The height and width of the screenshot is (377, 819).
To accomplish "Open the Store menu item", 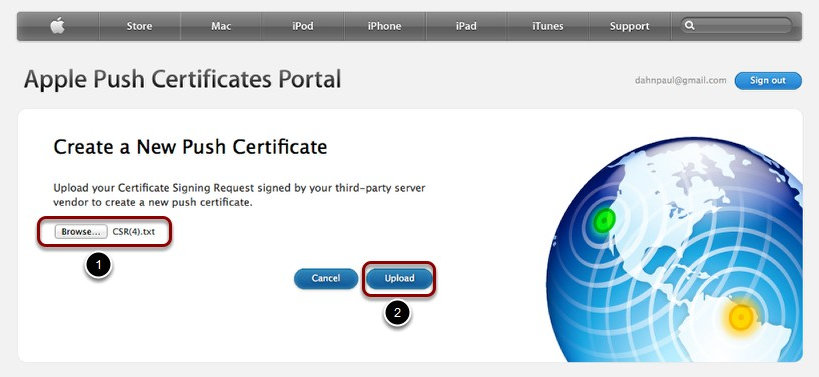I will coord(139,26).
